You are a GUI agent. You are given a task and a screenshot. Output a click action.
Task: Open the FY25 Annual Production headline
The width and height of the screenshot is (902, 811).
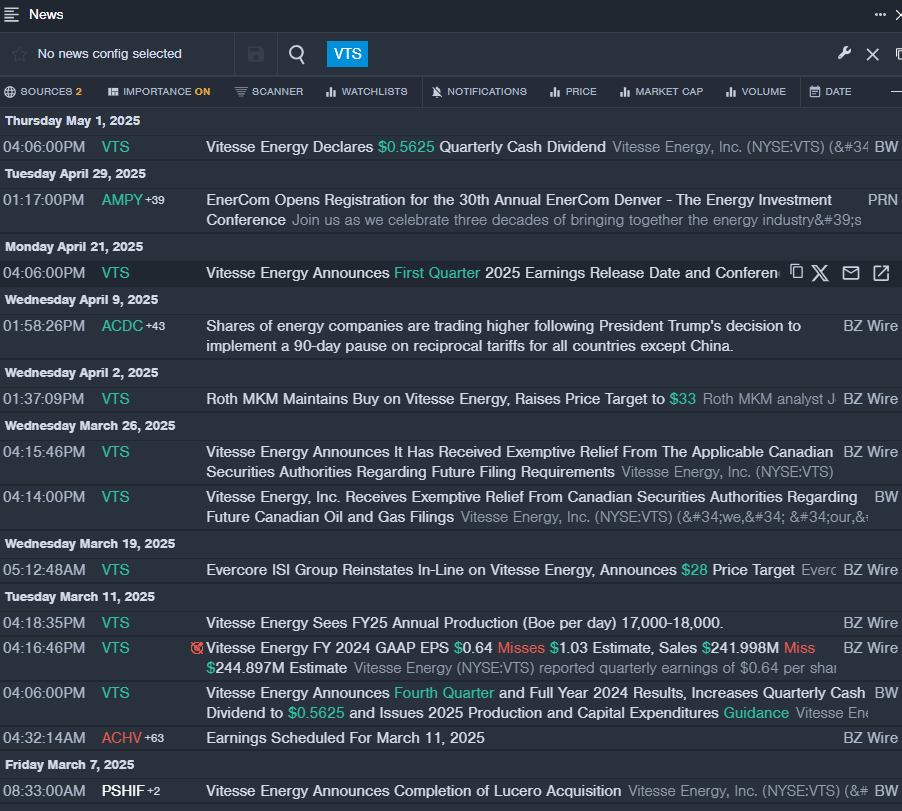pos(465,622)
